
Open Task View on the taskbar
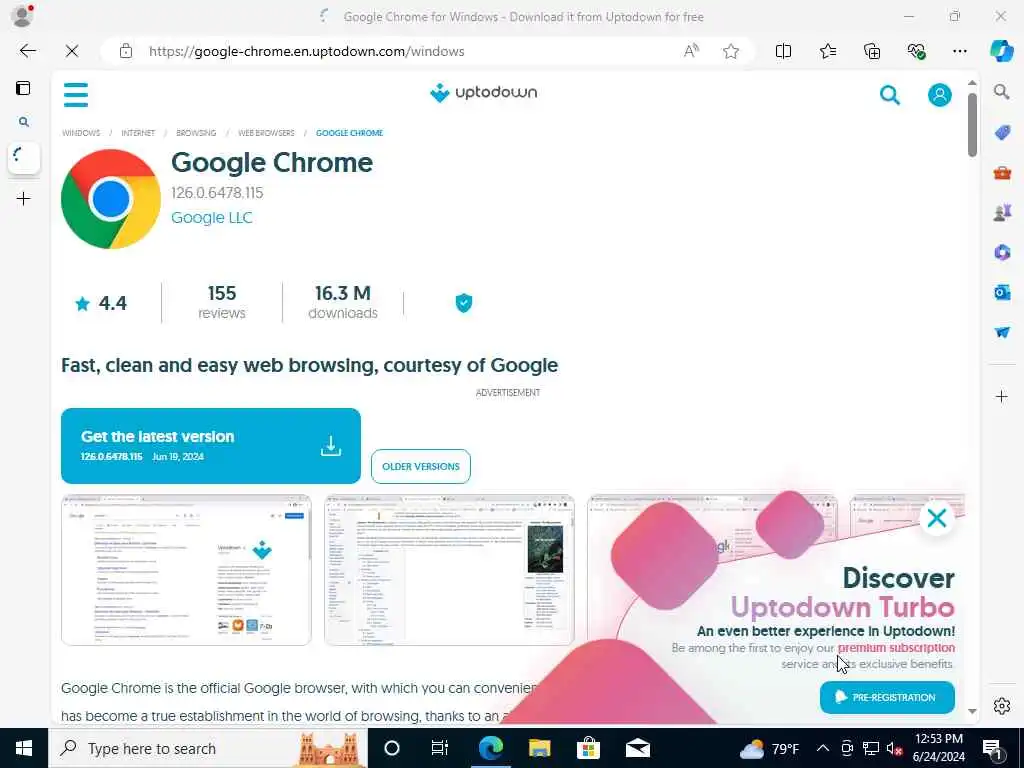(x=440, y=748)
